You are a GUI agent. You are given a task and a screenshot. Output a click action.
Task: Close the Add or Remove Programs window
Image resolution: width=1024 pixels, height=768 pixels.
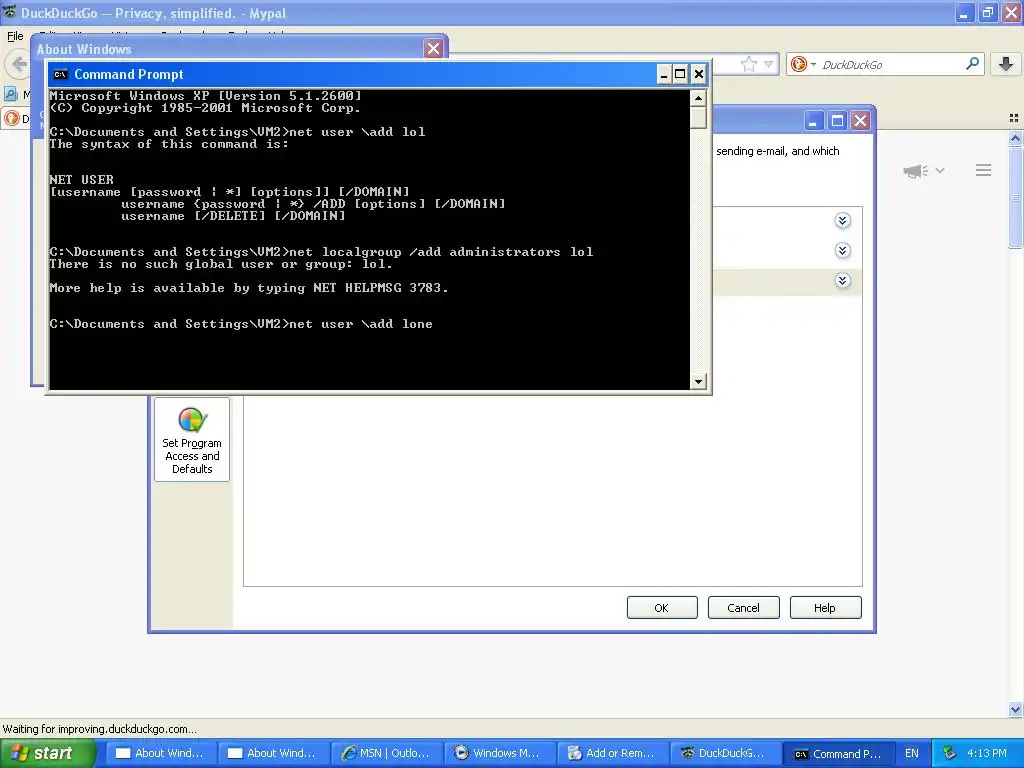[861, 121]
